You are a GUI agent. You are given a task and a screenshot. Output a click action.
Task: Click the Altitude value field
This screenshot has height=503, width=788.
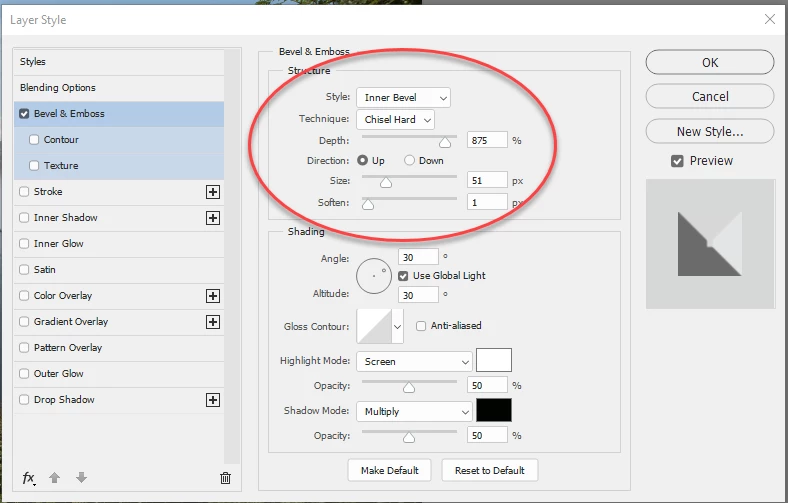click(x=418, y=295)
